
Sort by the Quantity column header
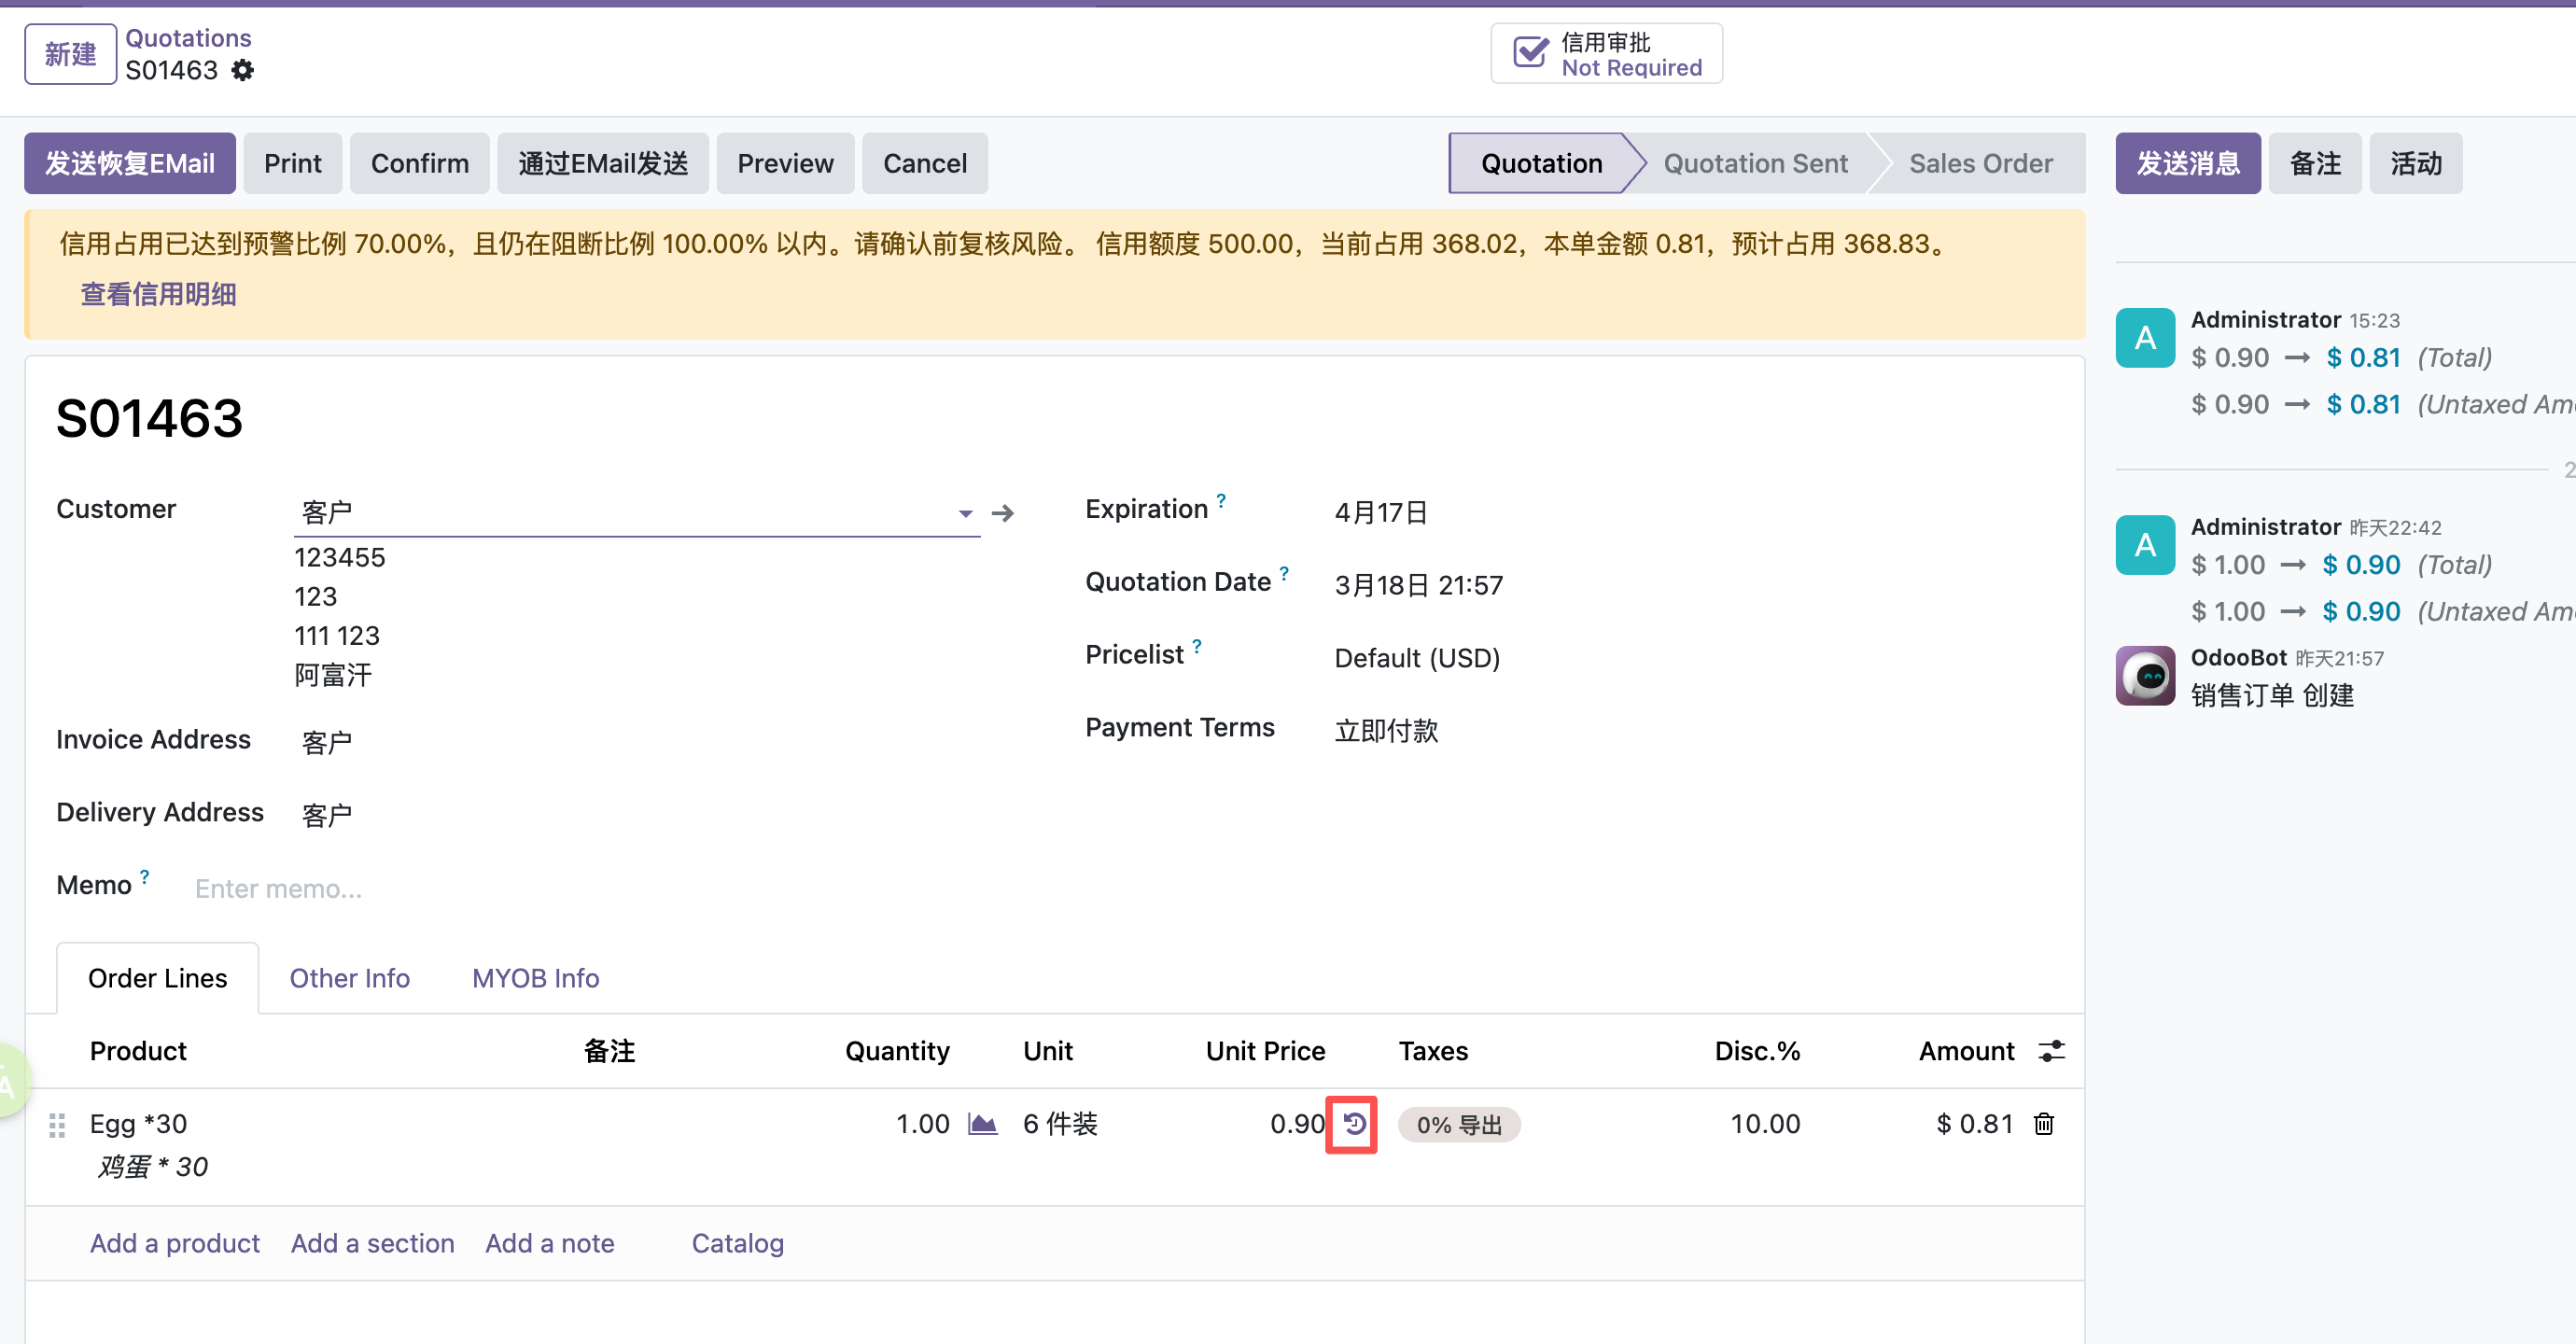coord(897,1051)
